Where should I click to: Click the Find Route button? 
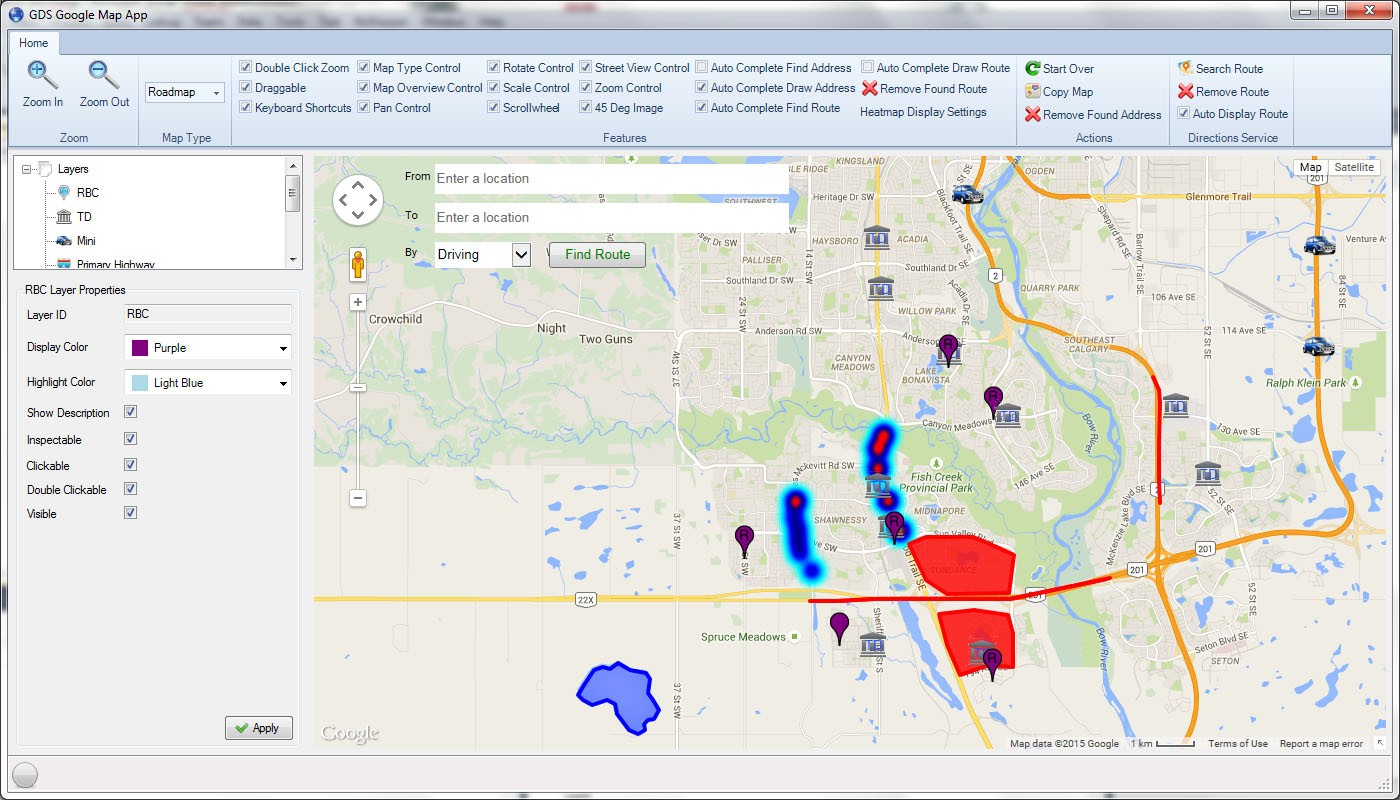pos(597,254)
